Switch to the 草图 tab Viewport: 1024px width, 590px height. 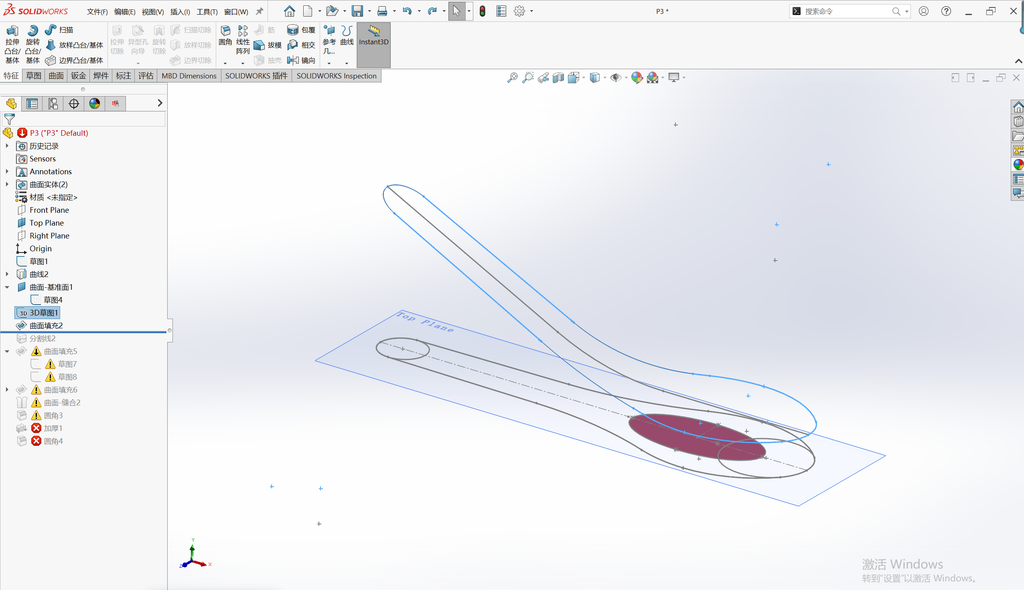(x=33, y=76)
